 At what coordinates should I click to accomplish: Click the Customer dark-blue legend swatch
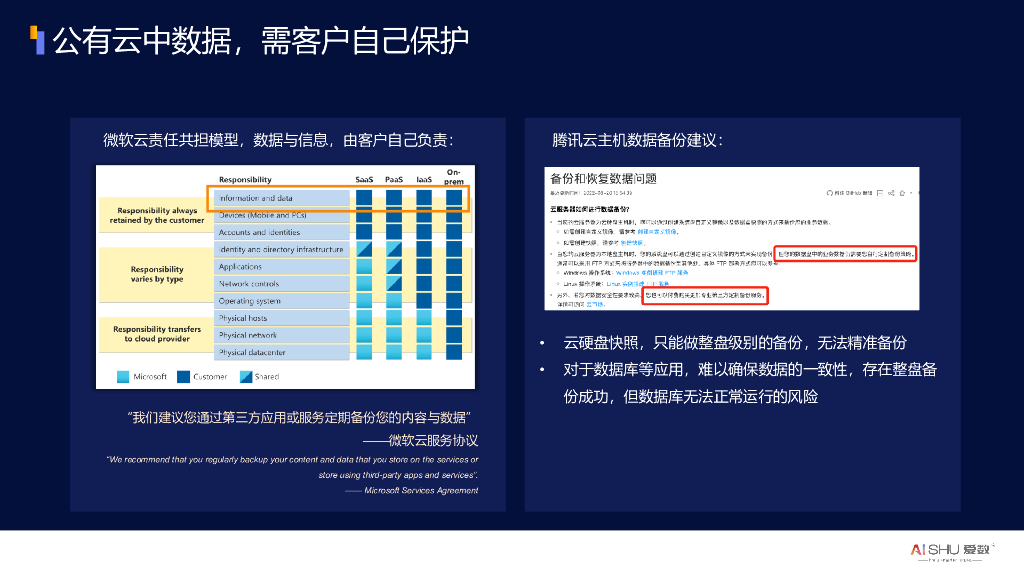[184, 377]
